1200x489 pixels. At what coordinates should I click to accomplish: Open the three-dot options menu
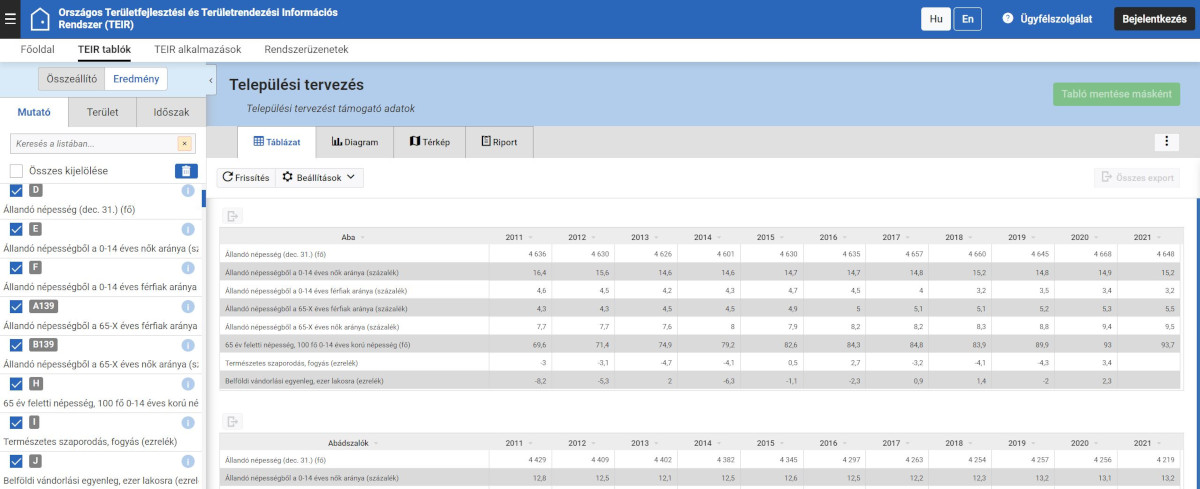pos(1167,142)
